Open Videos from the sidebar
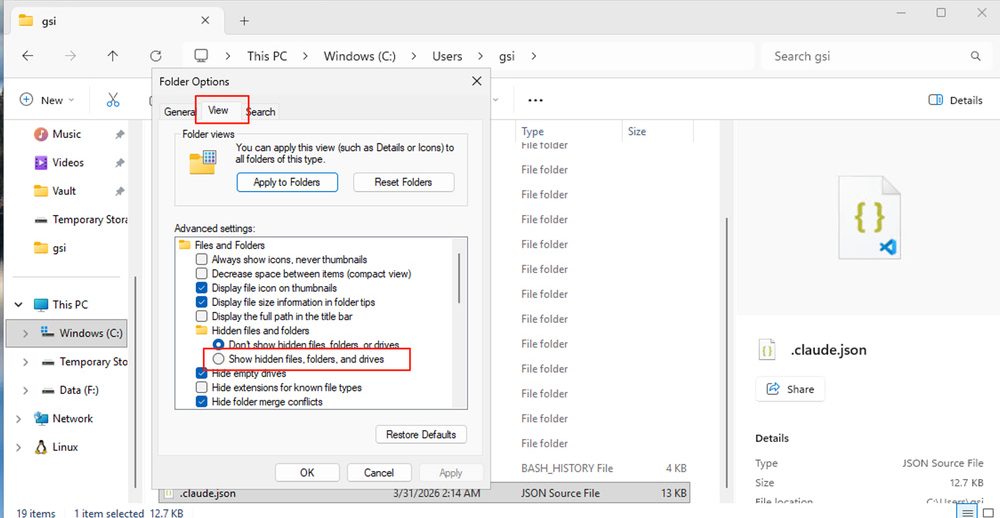This screenshot has width=1000, height=518. tap(67, 162)
